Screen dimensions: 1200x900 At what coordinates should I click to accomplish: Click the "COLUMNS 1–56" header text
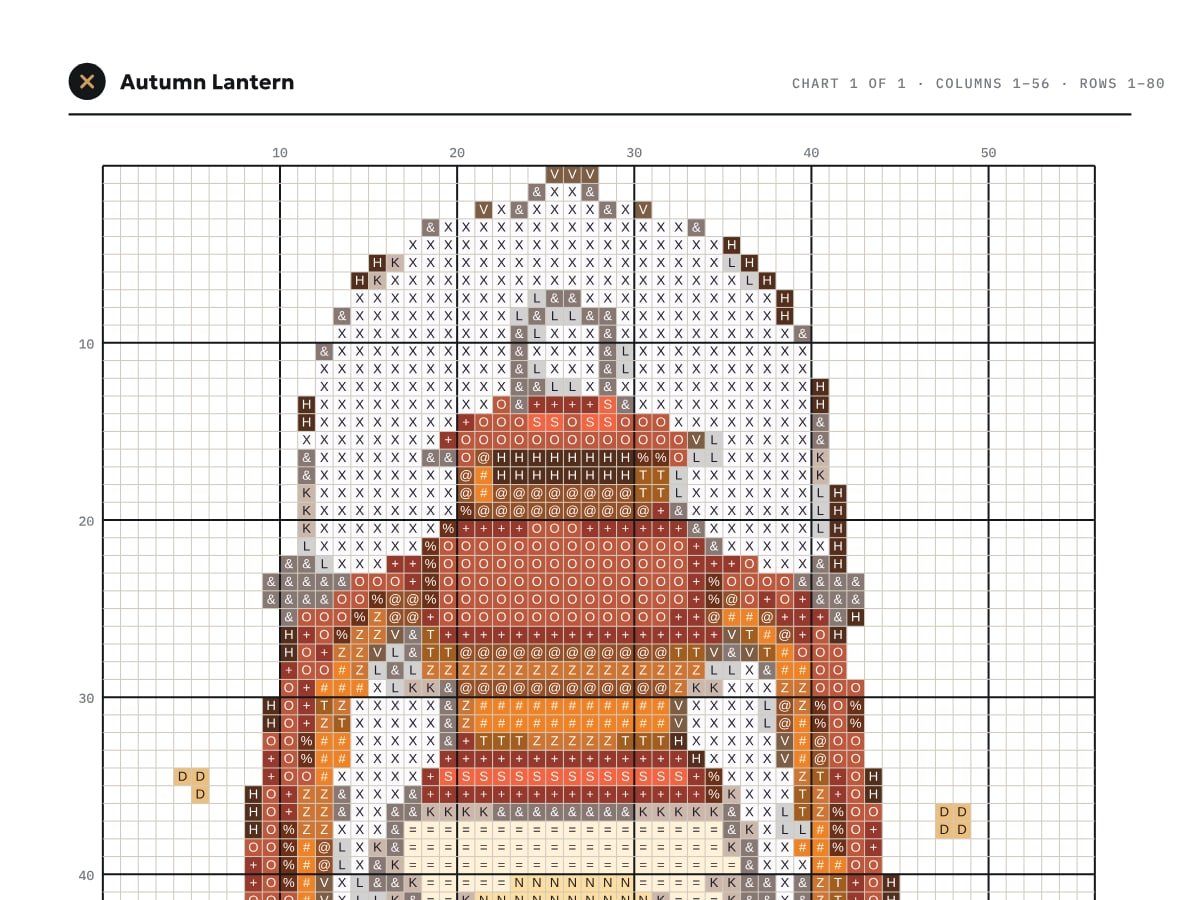tap(993, 83)
